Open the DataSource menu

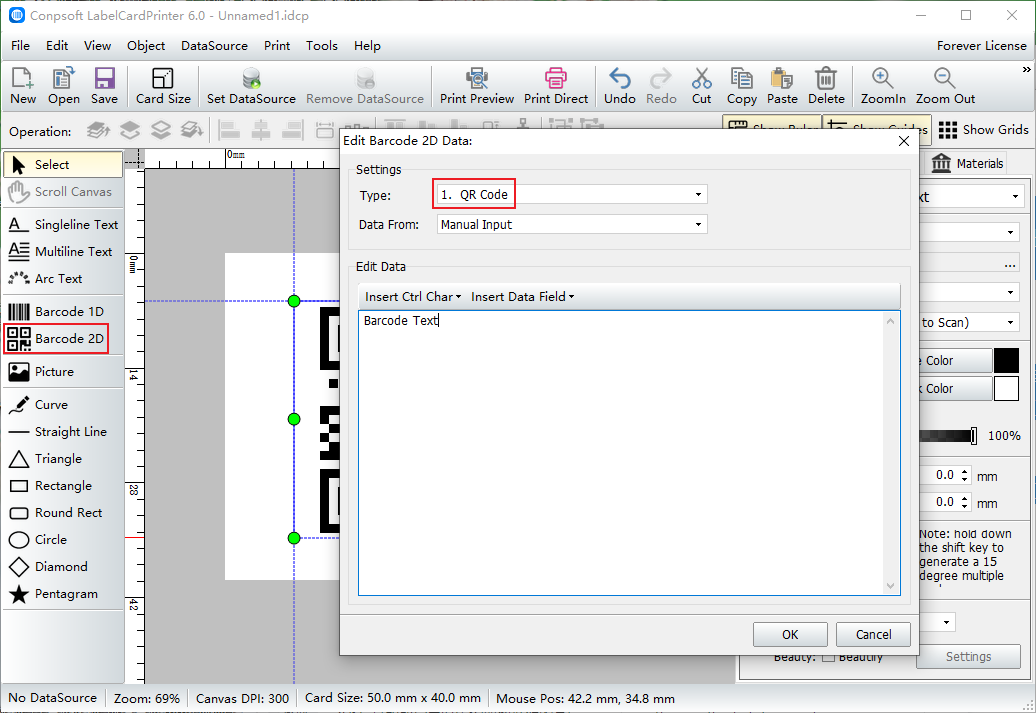pos(214,46)
